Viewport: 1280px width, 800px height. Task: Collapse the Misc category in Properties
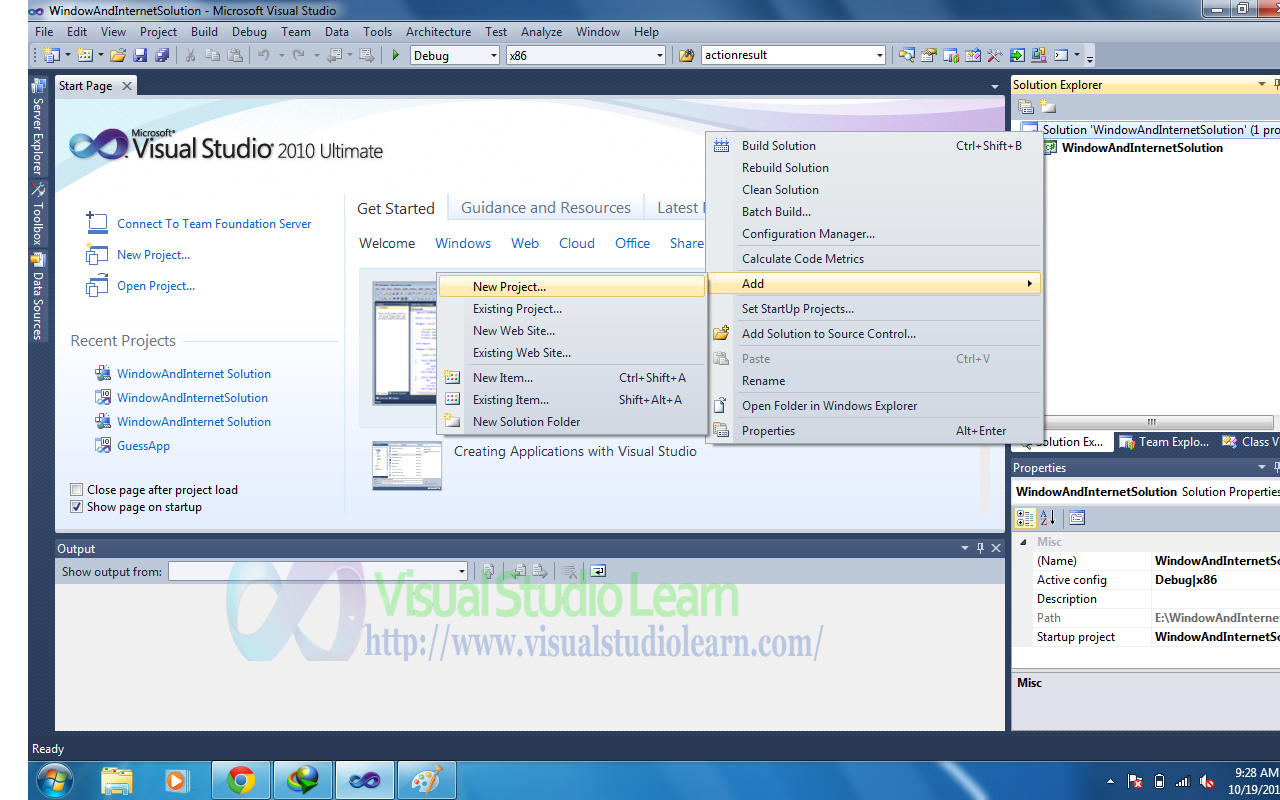pyautogui.click(x=1022, y=542)
